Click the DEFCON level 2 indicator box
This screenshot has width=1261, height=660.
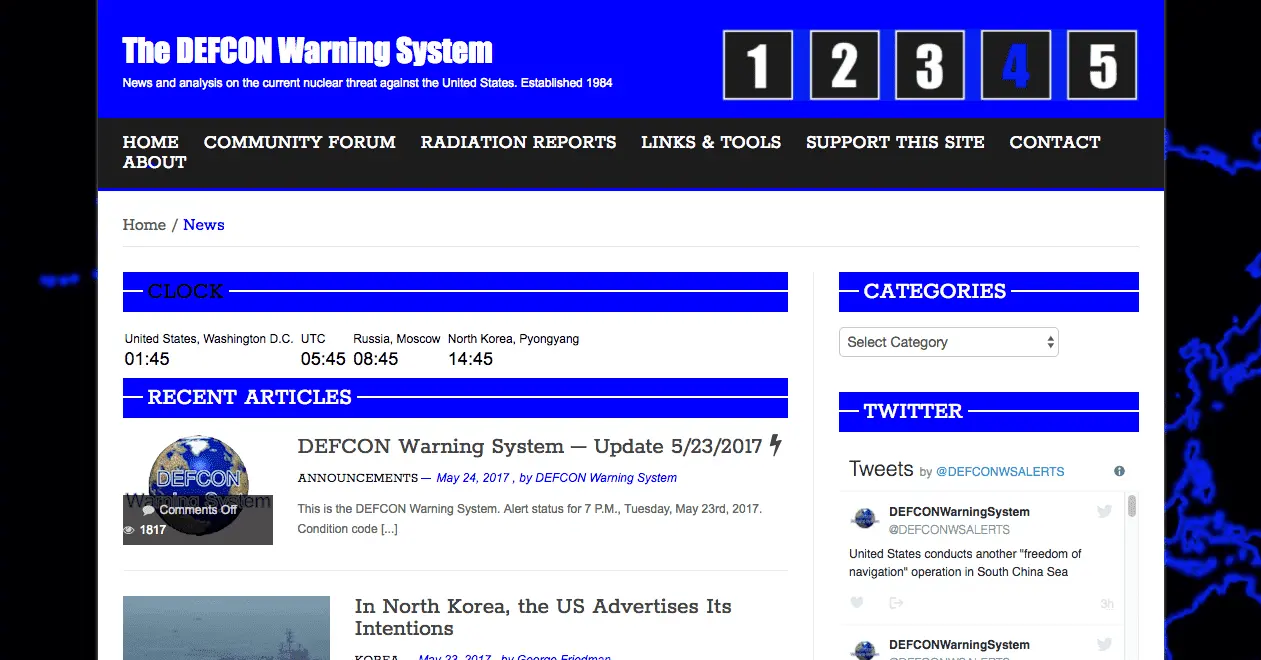(844, 66)
